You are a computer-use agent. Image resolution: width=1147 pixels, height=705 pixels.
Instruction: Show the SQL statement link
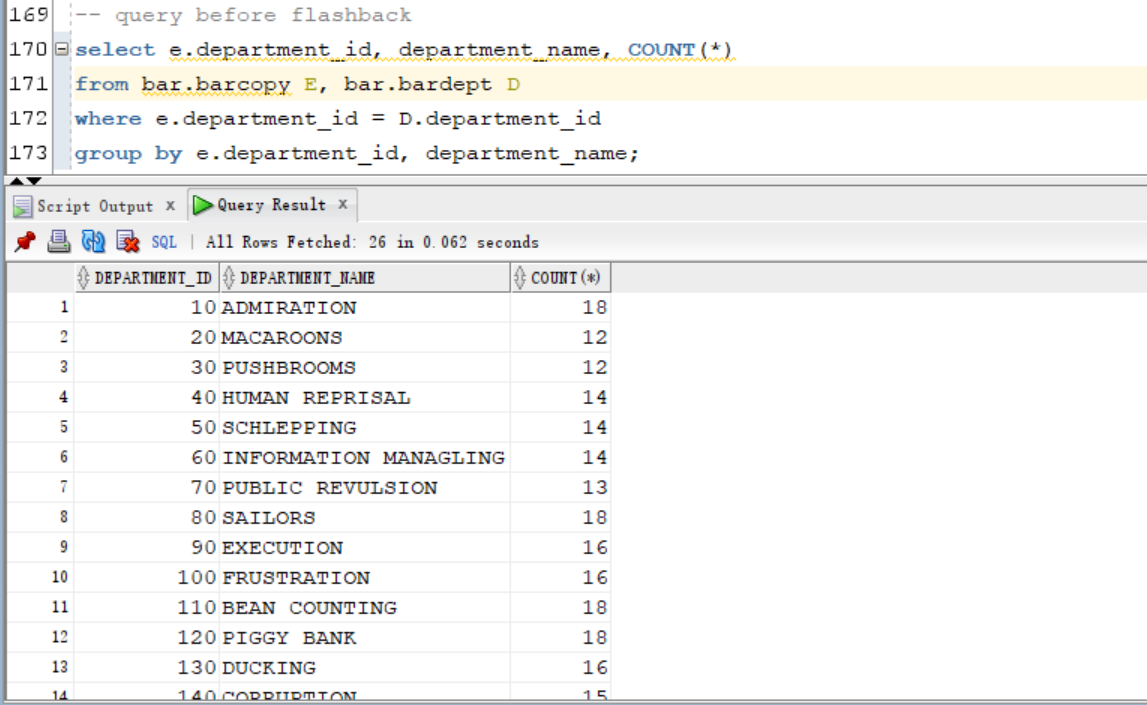pos(164,242)
